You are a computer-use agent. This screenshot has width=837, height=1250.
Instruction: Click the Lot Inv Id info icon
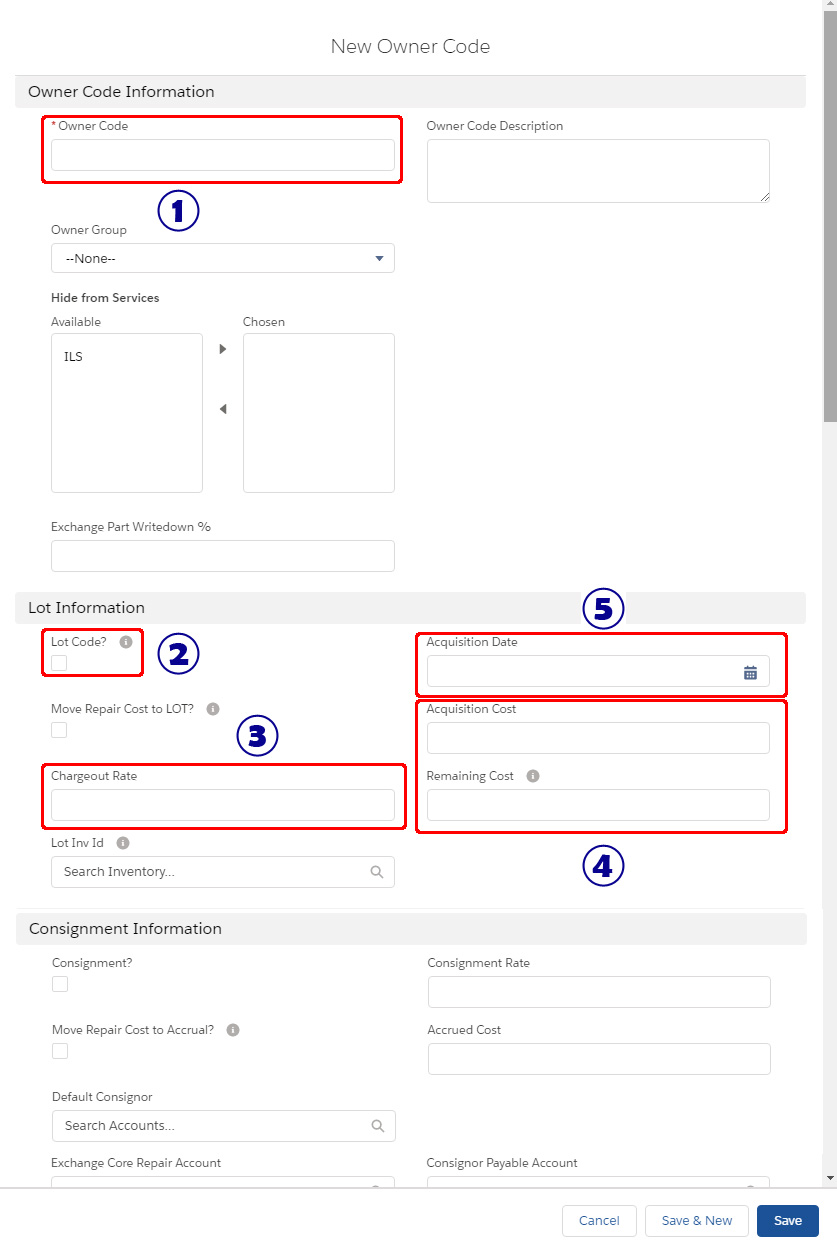(x=122, y=843)
